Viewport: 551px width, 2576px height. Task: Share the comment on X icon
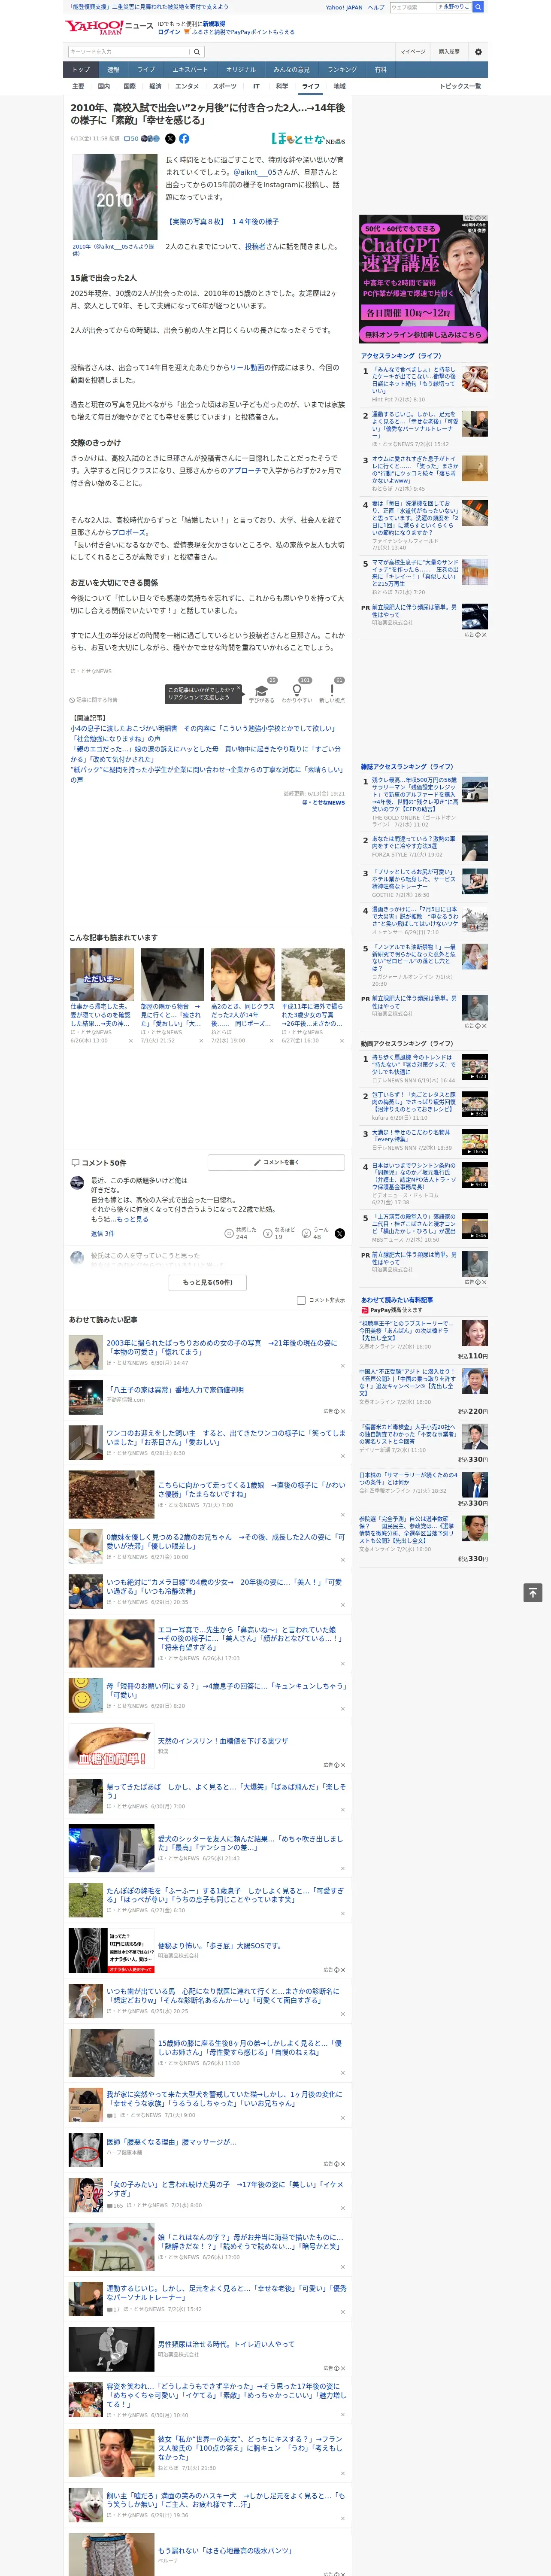click(340, 1233)
